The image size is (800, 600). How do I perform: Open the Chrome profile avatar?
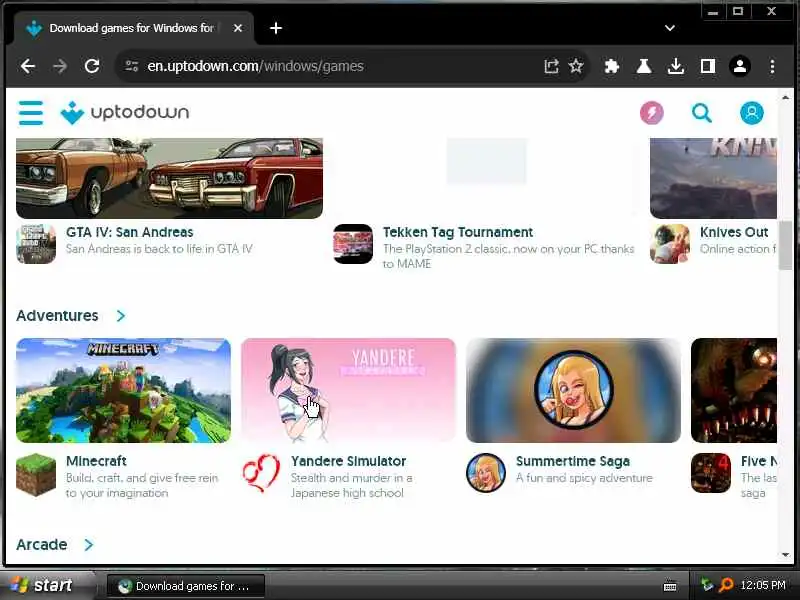pos(740,66)
